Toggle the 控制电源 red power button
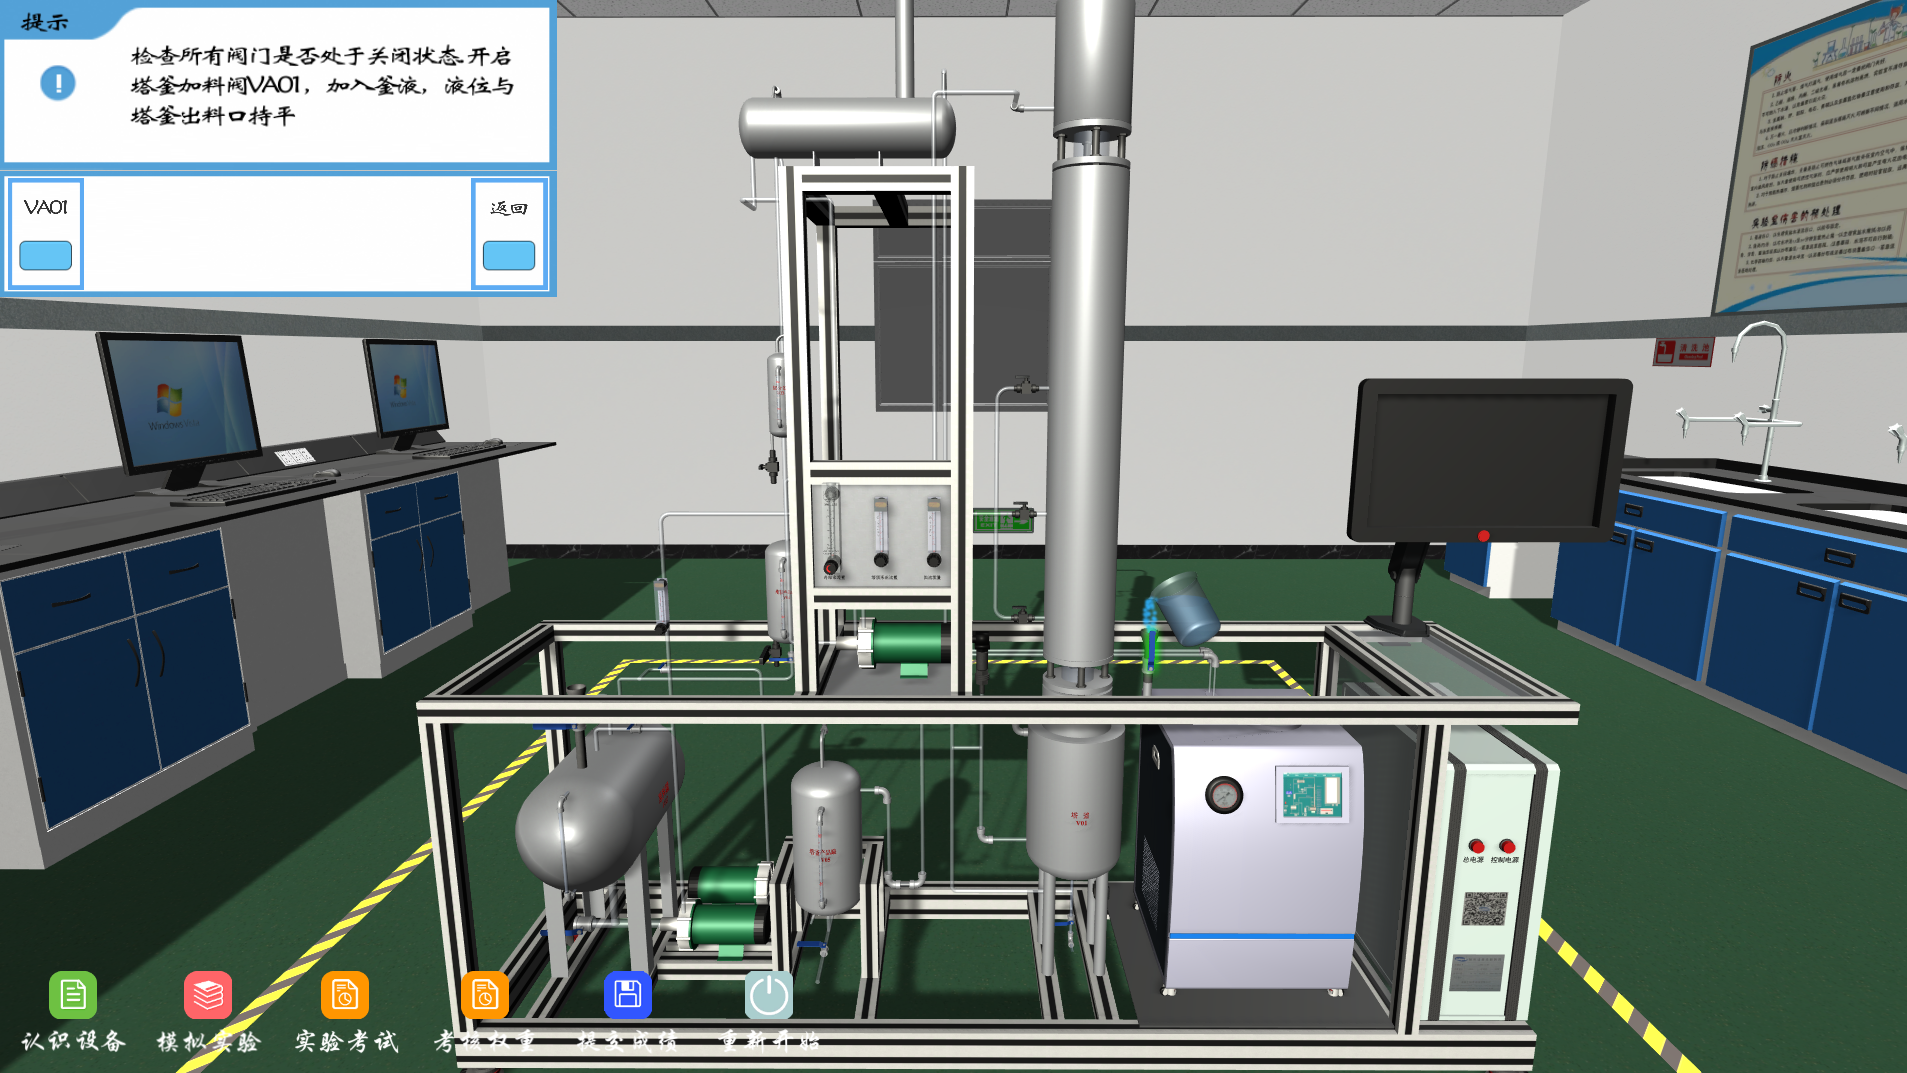1907x1073 pixels. [1507, 846]
